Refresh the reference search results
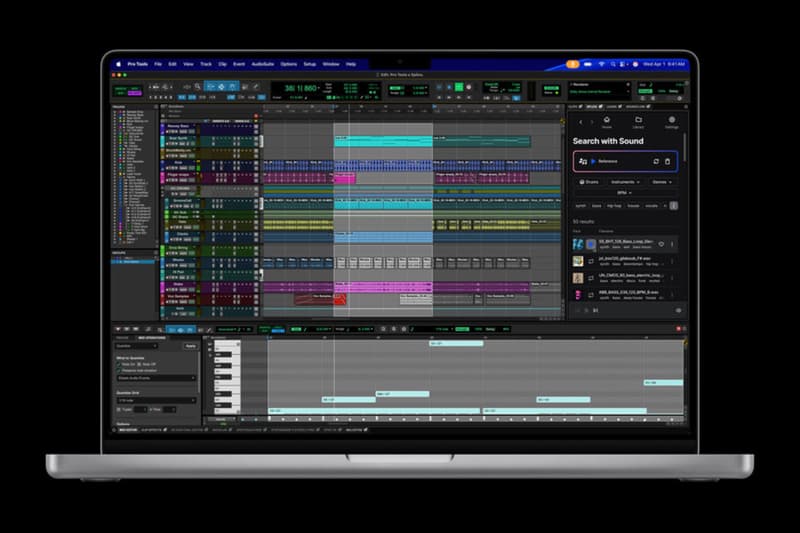This screenshot has width=800, height=533. click(656, 161)
